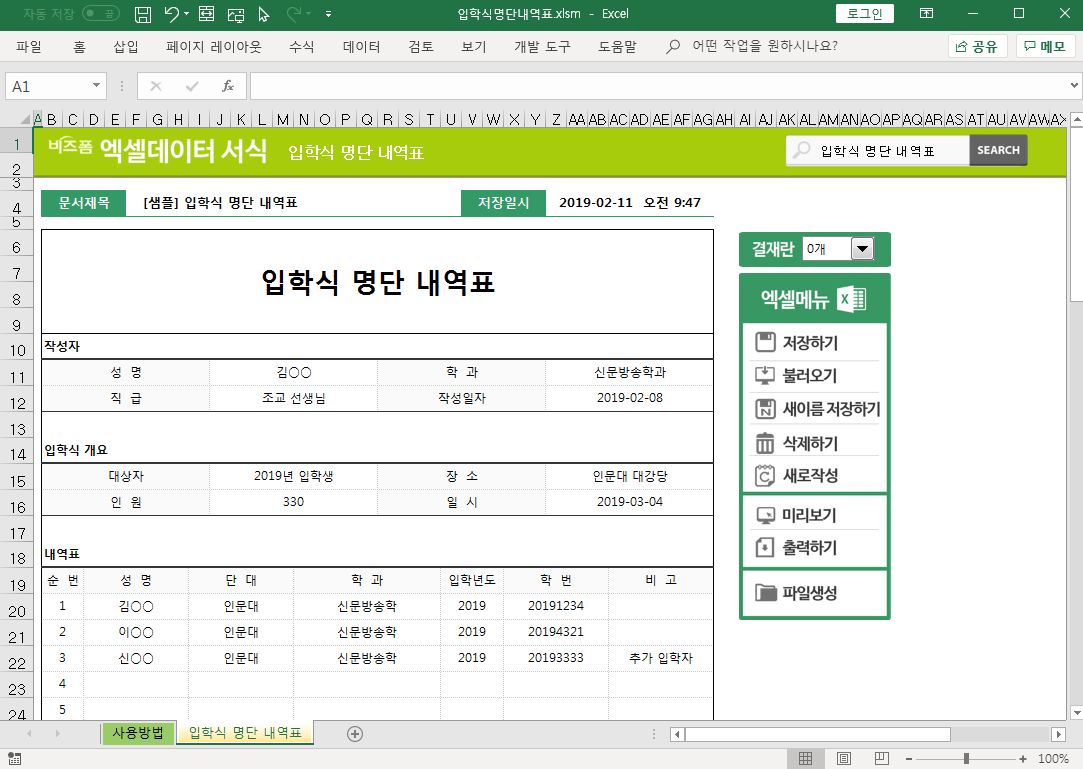
Task: Switch to Page Layout view icon
Action: (x=843, y=759)
